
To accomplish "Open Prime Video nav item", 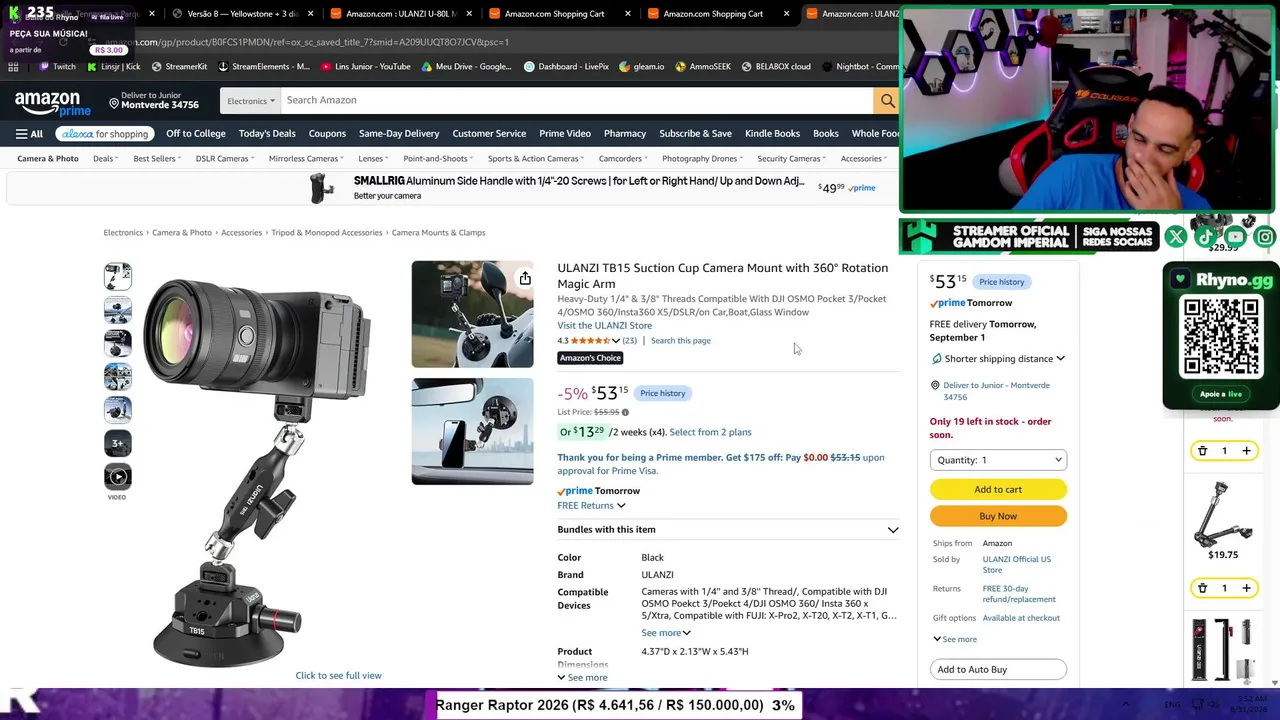I will (565, 134).
